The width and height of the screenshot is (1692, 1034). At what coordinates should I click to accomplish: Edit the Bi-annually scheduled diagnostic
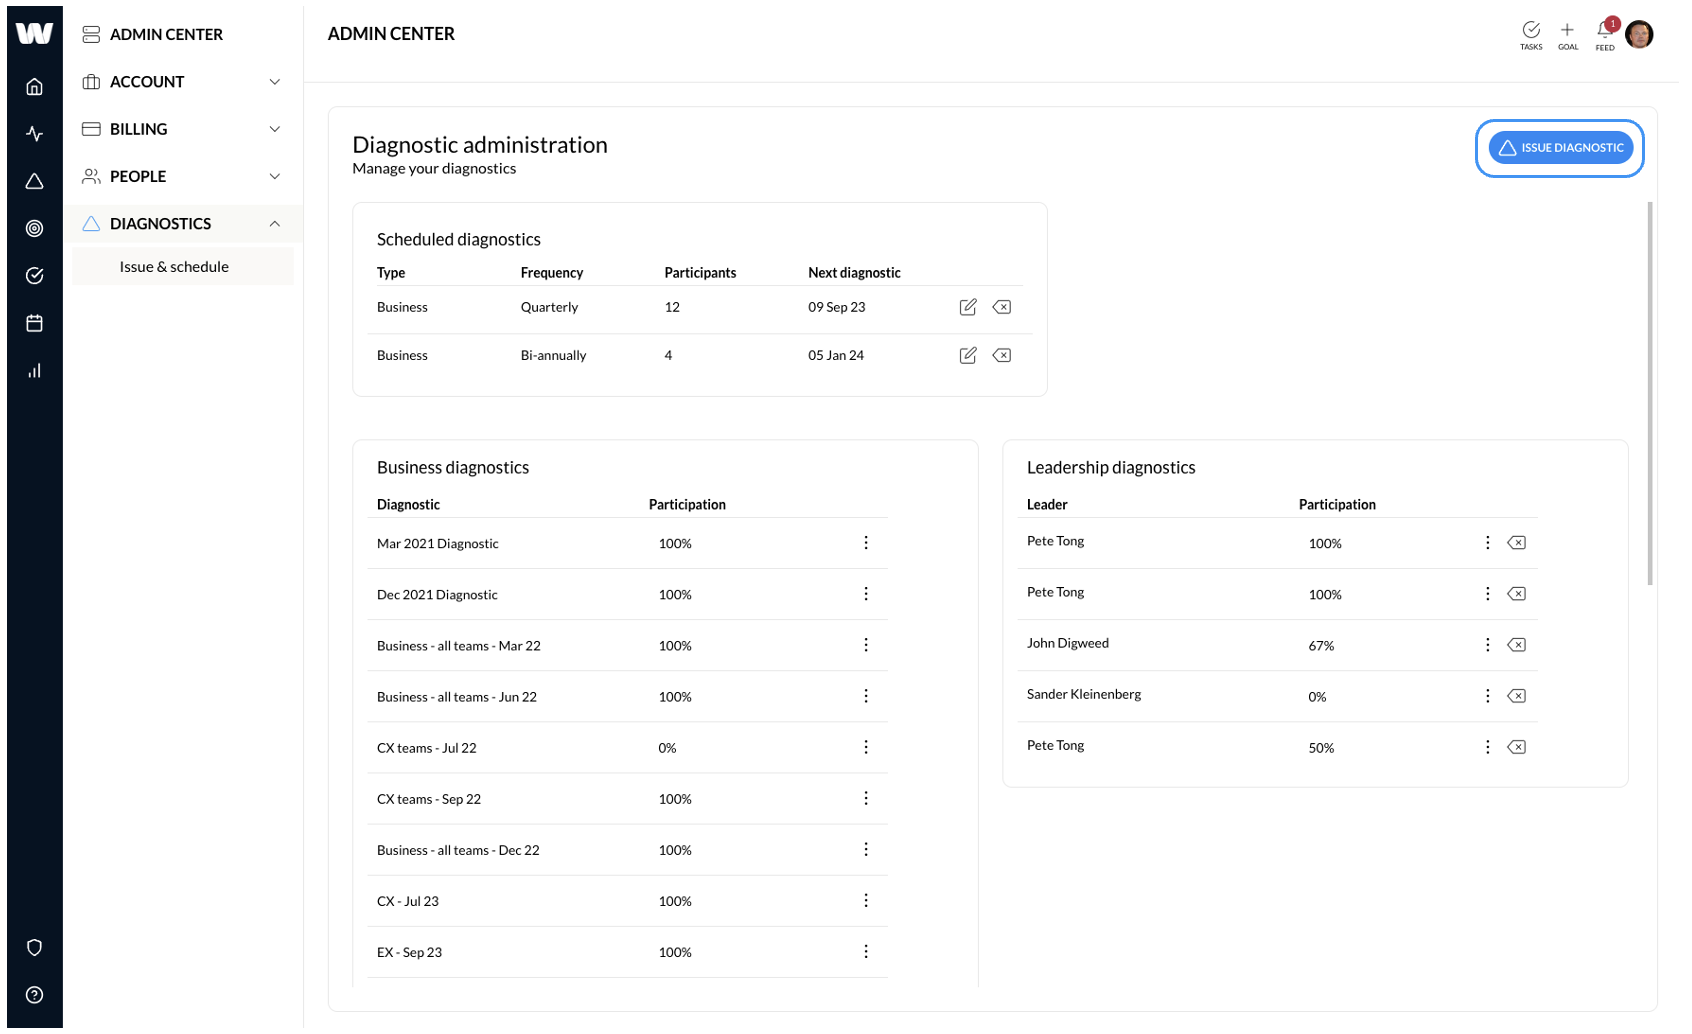tap(967, 355)
